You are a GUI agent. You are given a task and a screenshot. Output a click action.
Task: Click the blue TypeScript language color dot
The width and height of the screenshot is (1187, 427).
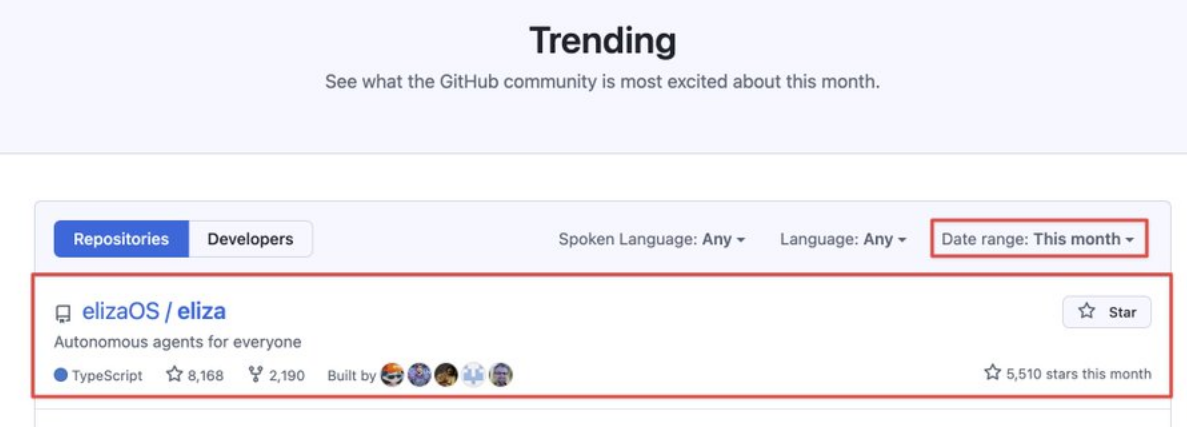[61, 375]
